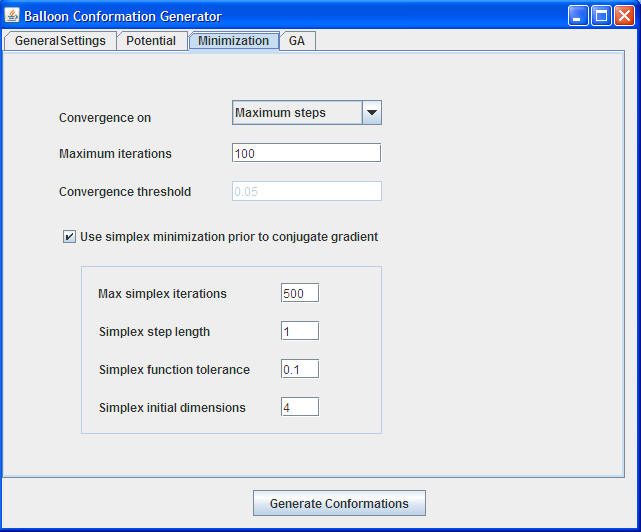This screenshot has height=532, width=641.
Task: Click the simplex minimization checkbox label text
Action: click(228, 237)
